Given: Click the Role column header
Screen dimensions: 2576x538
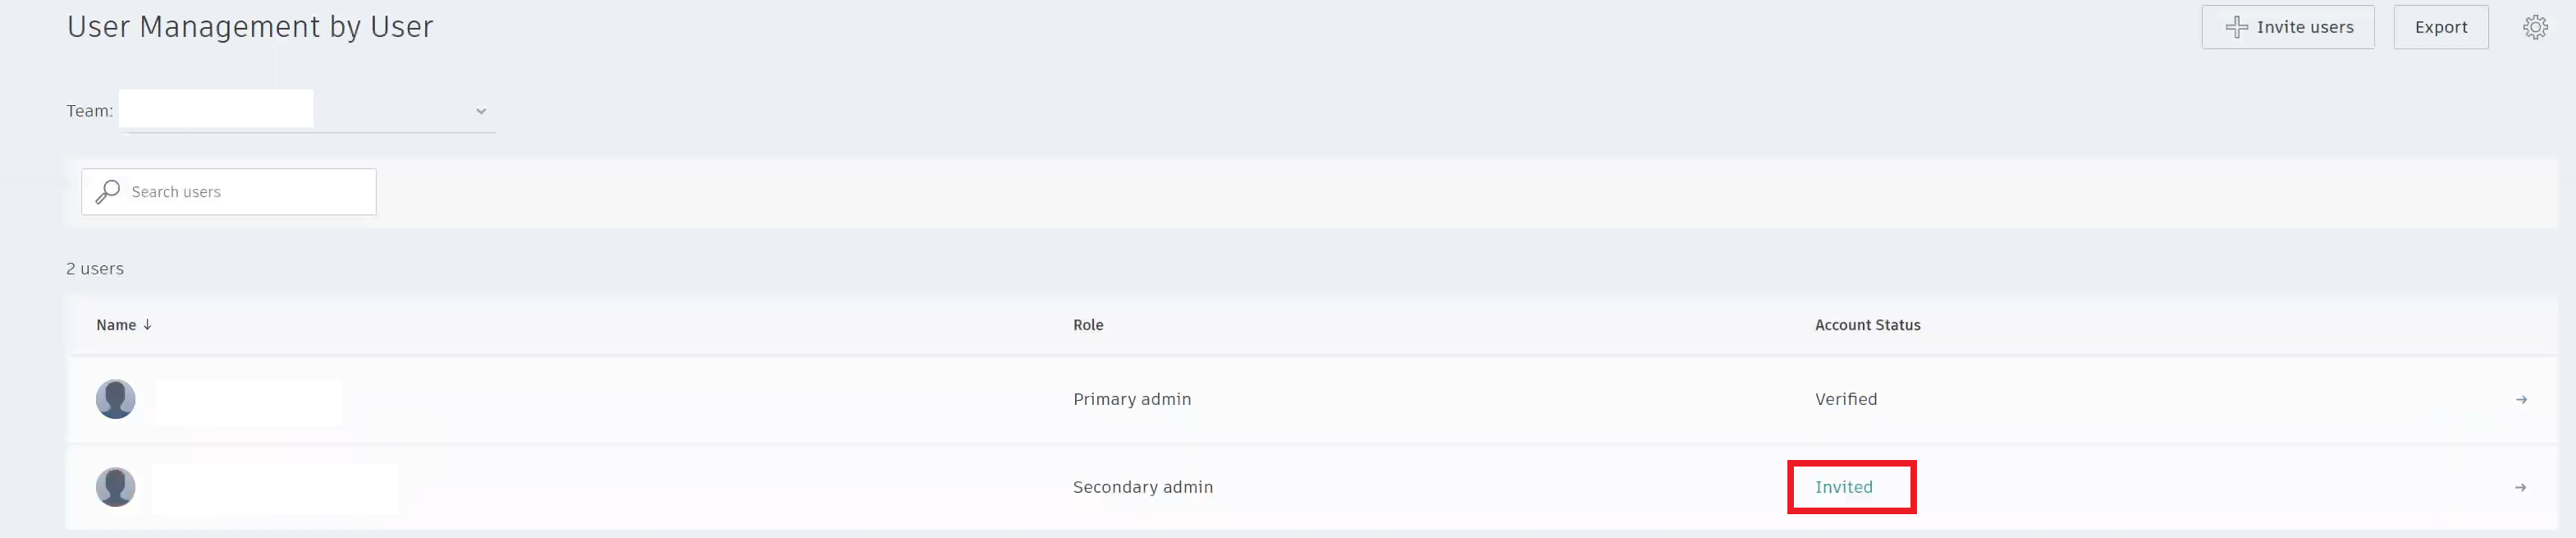Looking at the screenshot, I should coord(1088,325).
